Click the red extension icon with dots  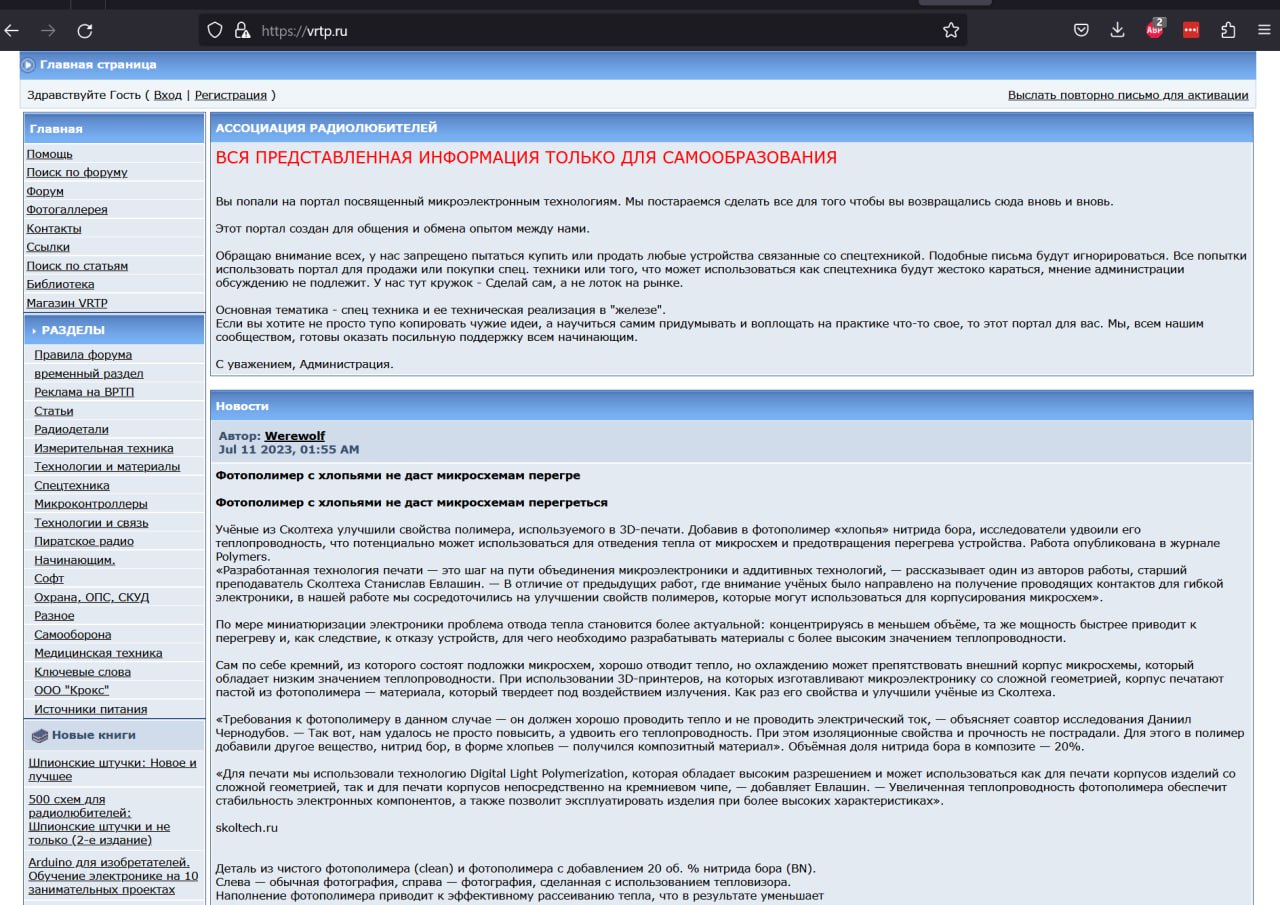coord(1191,31)
